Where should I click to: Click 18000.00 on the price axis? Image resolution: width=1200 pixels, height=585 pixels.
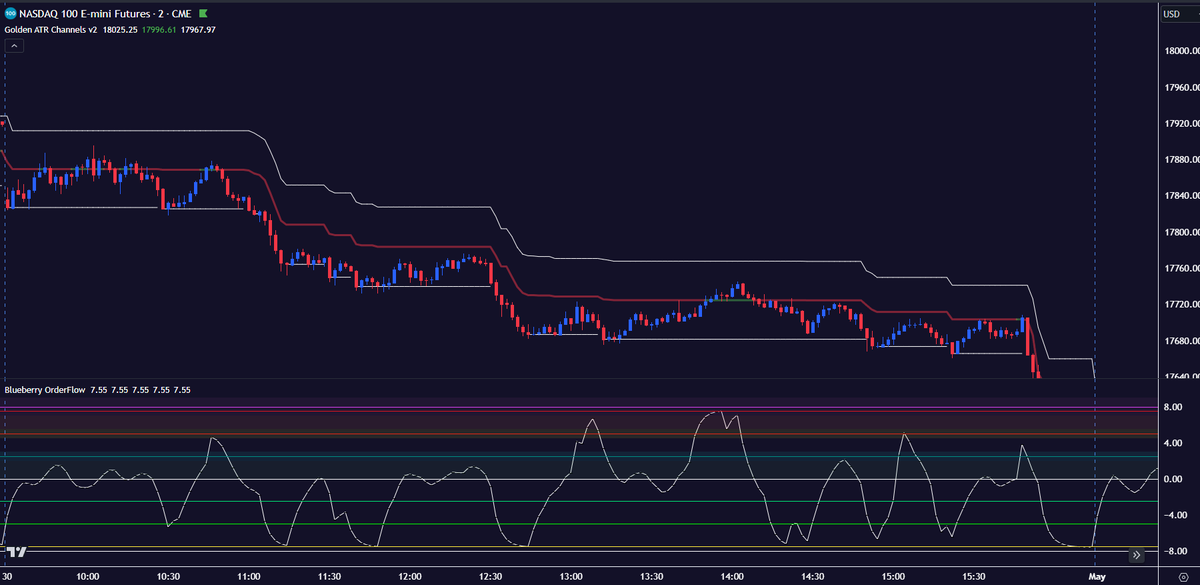[1180, 52]
